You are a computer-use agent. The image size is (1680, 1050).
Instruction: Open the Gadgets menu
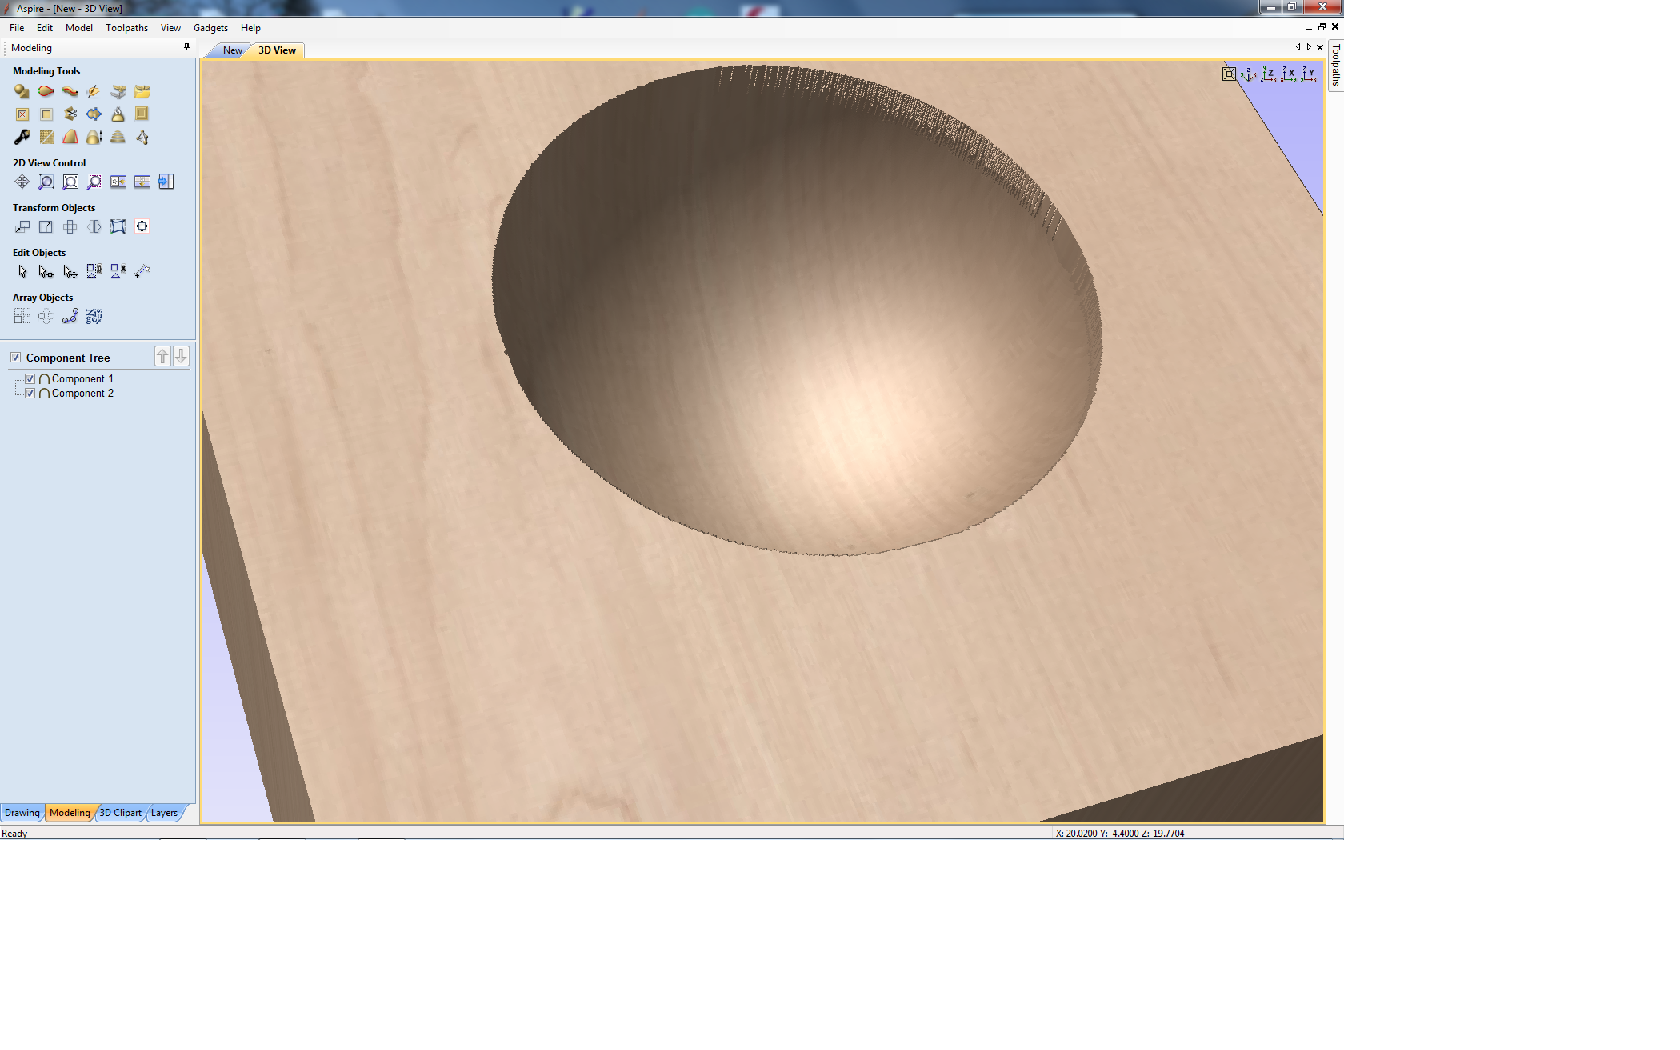click(210, 28)
